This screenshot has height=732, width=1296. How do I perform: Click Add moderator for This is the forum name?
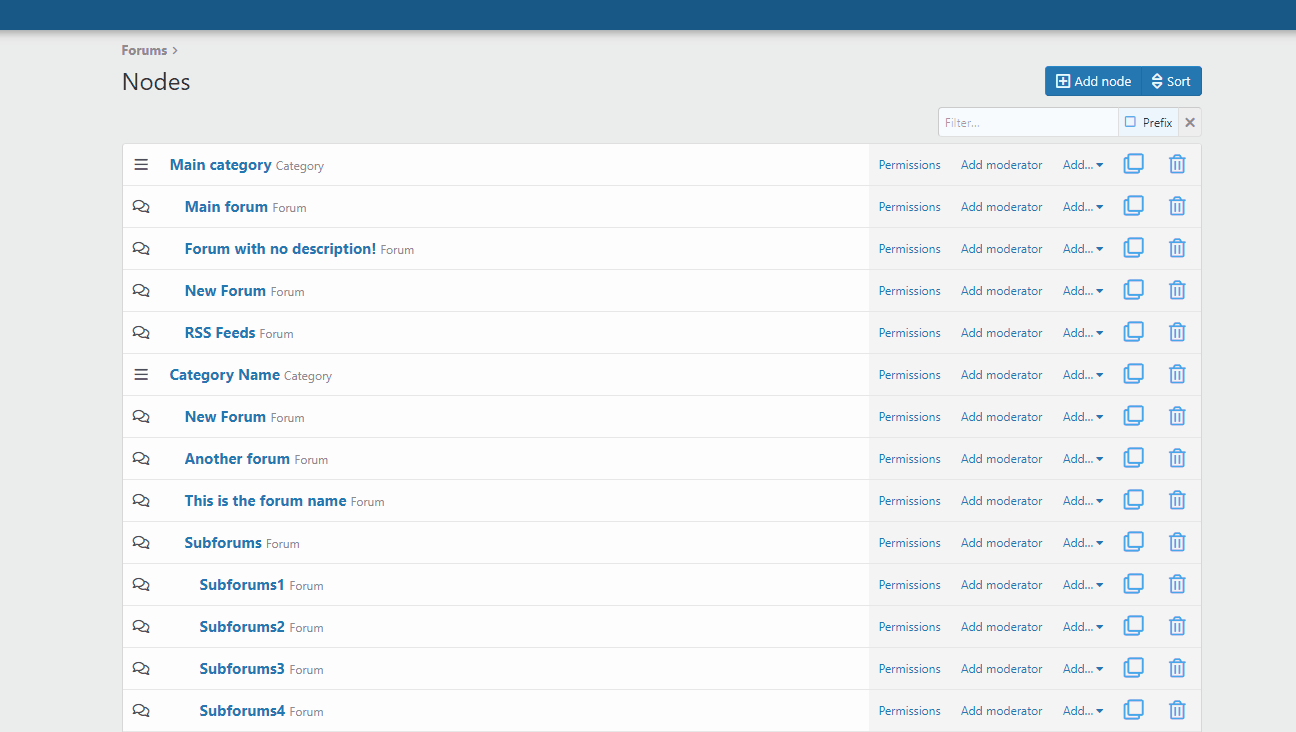1001,501
